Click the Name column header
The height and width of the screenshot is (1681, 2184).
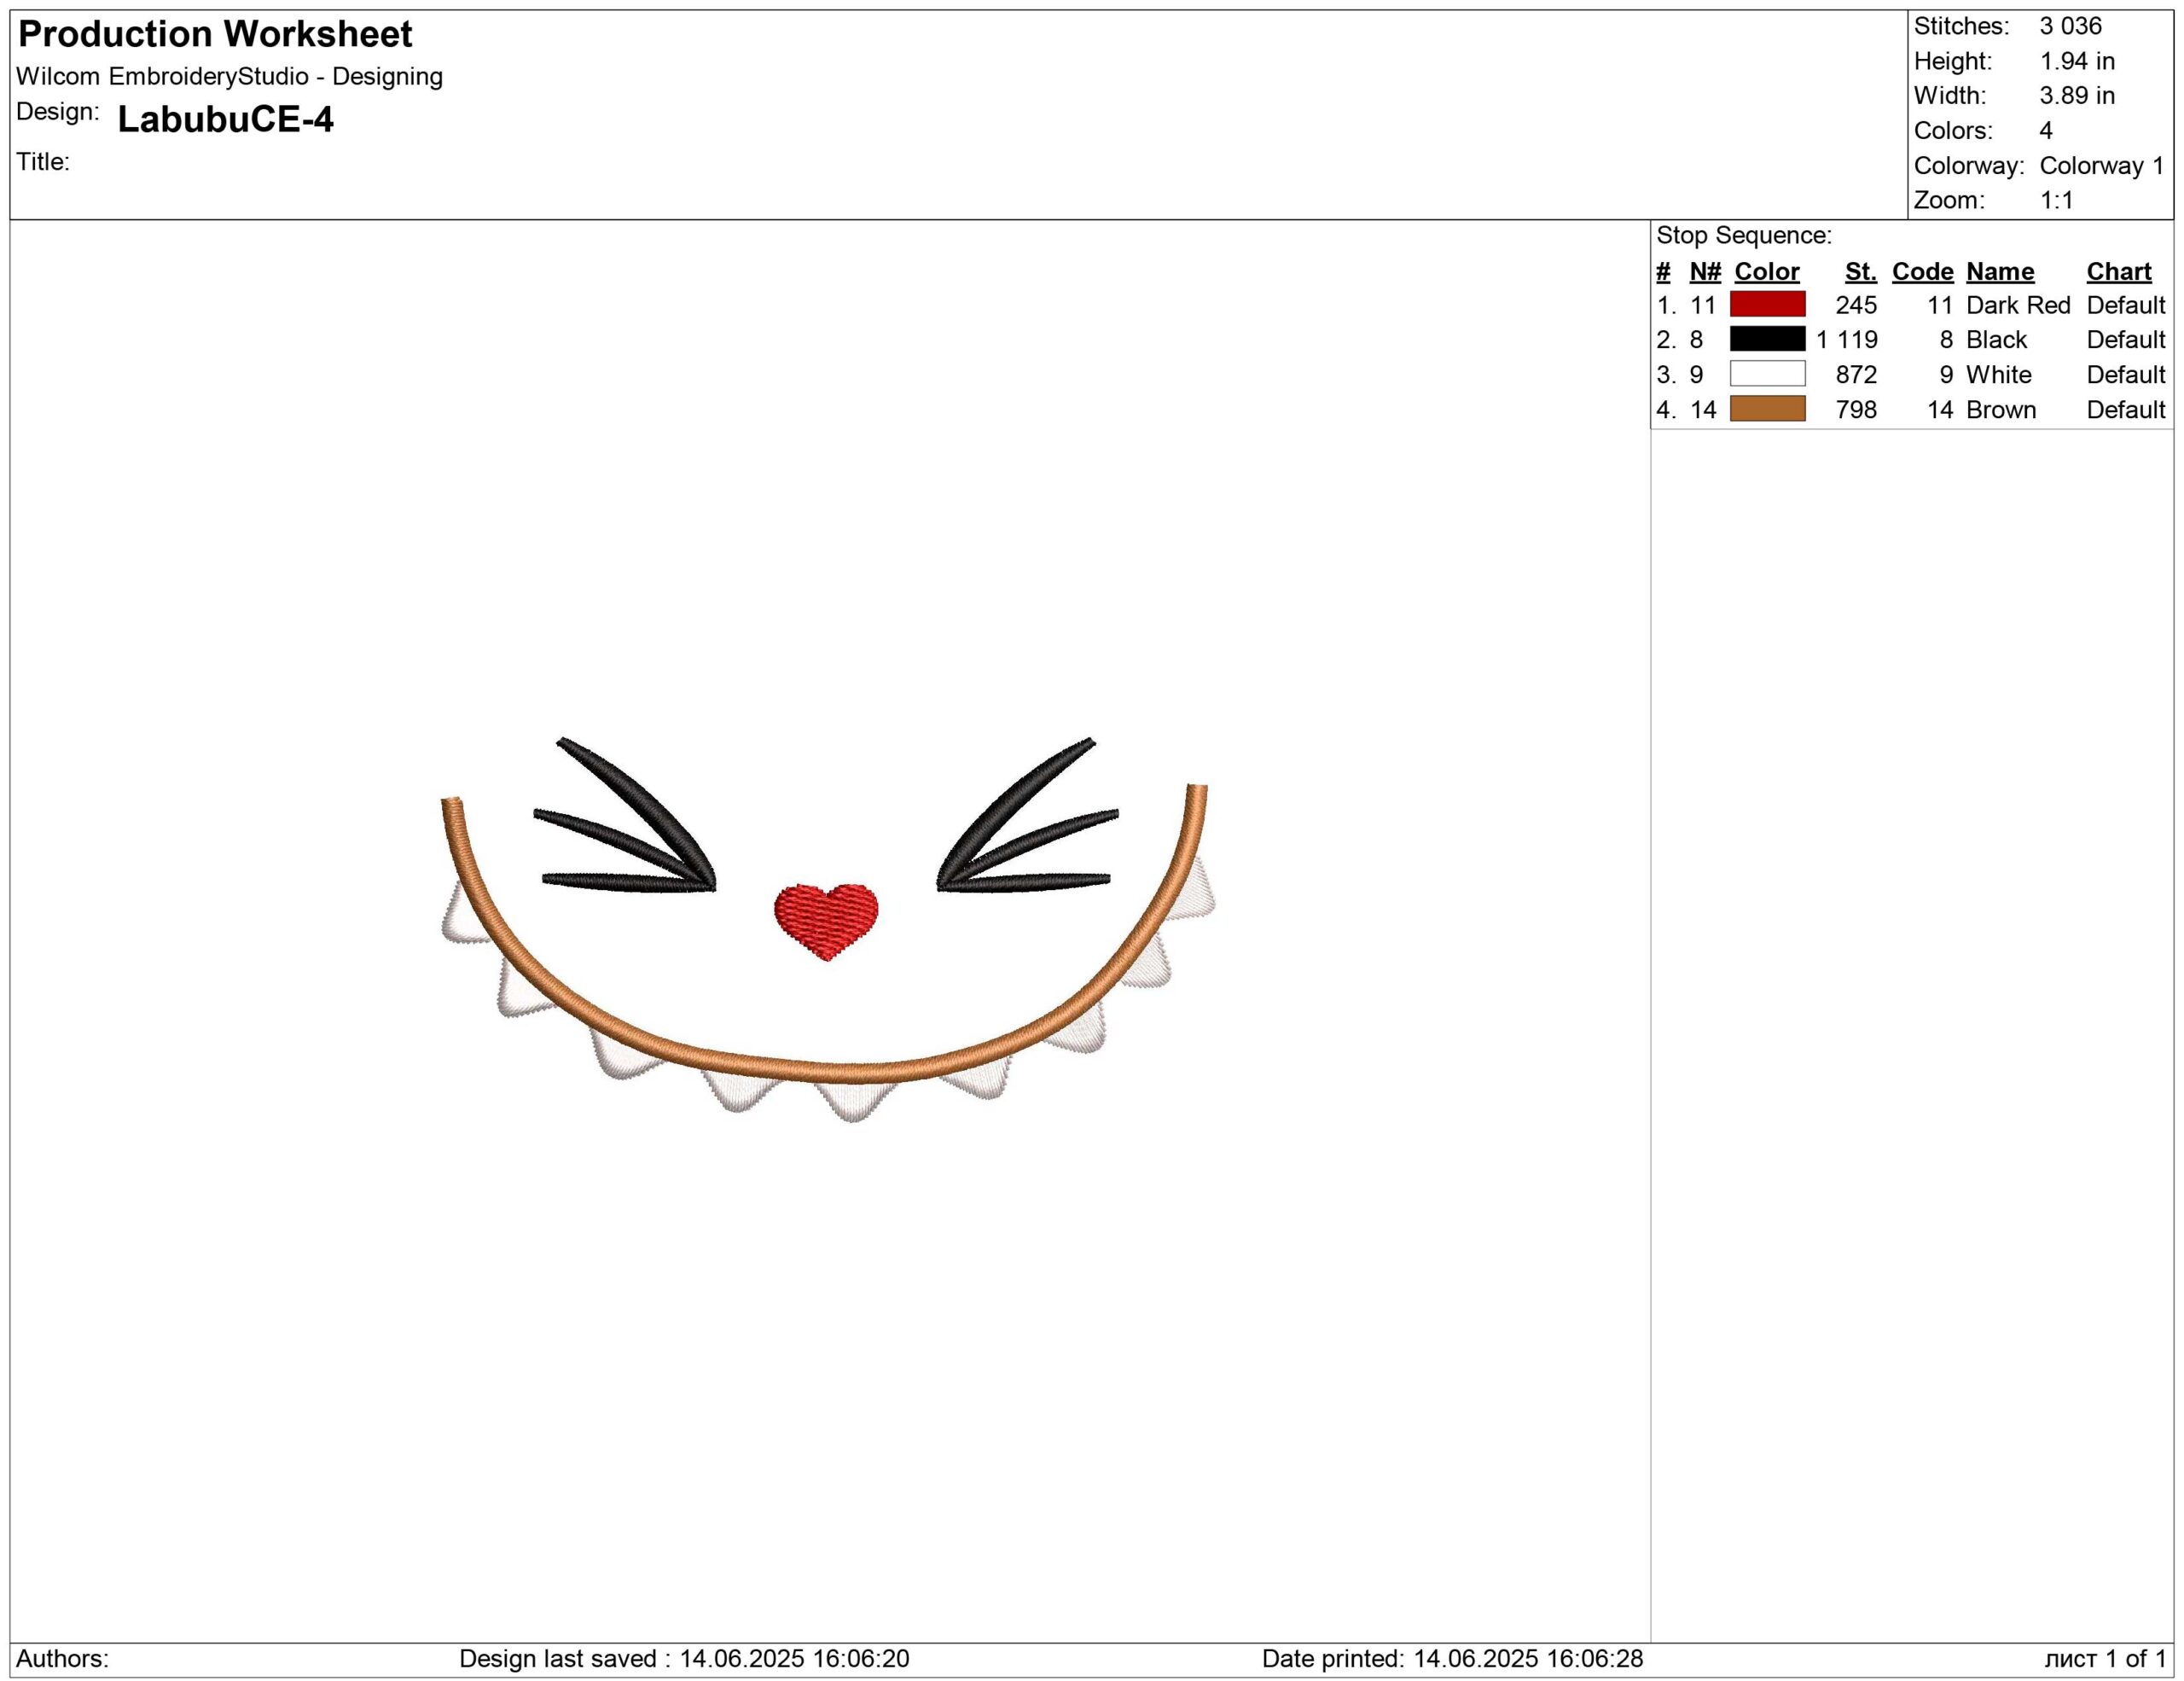point(1999,272)
